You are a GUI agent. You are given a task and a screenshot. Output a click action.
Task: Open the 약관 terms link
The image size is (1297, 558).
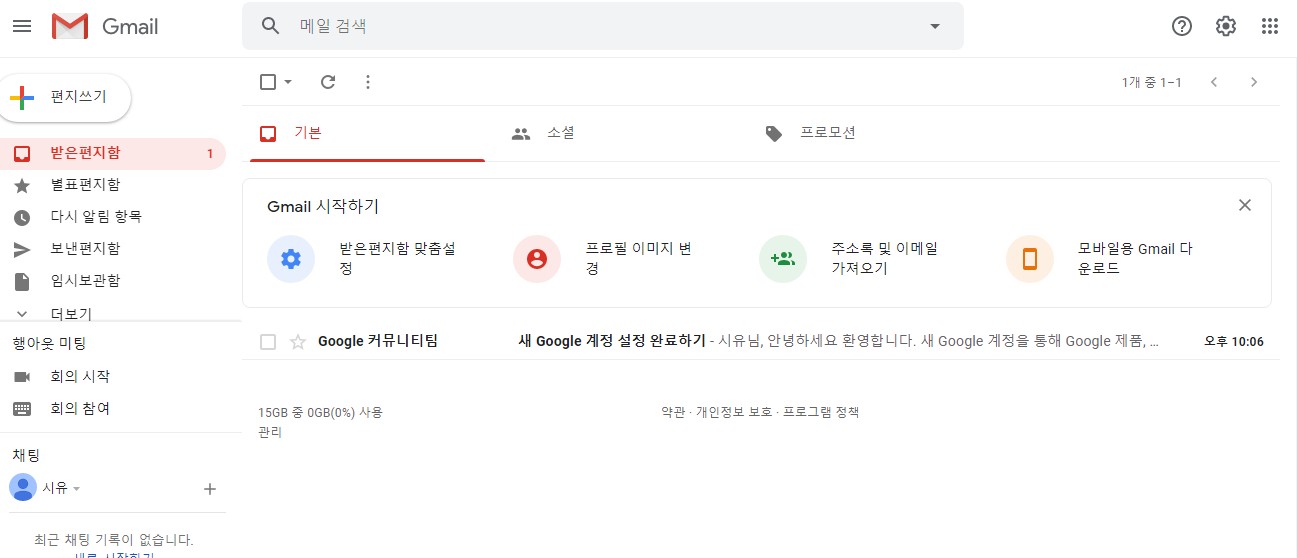coord(673,412)
